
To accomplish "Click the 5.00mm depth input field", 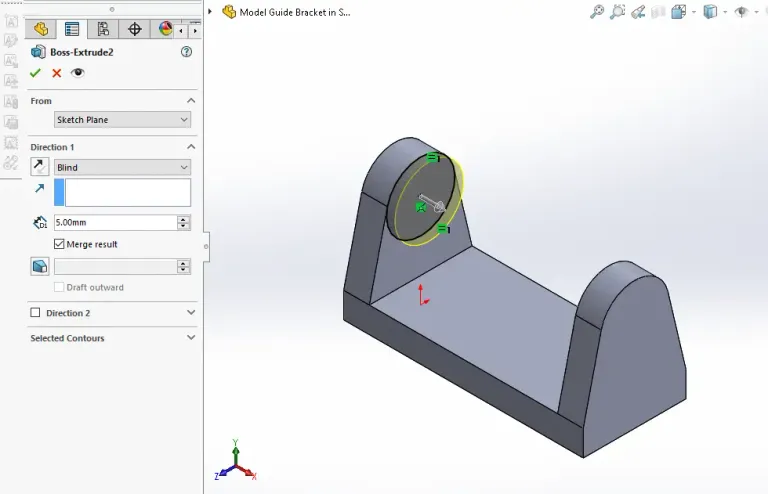I will pyautogui.click(x=114, y=223).
